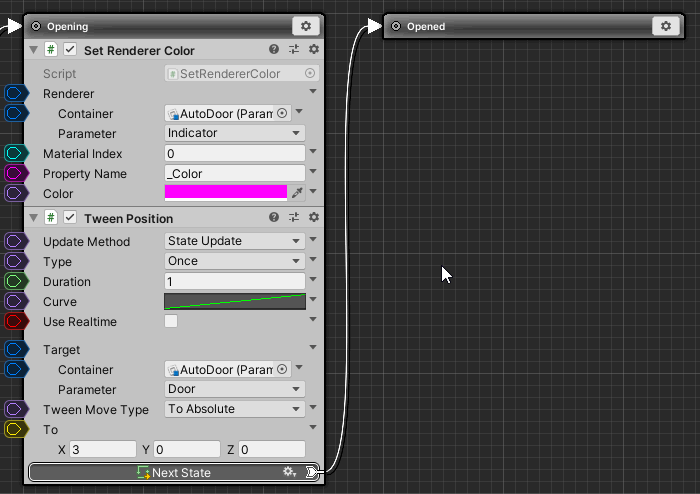
Task: Click the Next State output connector
Action: (x=312, y=472)
